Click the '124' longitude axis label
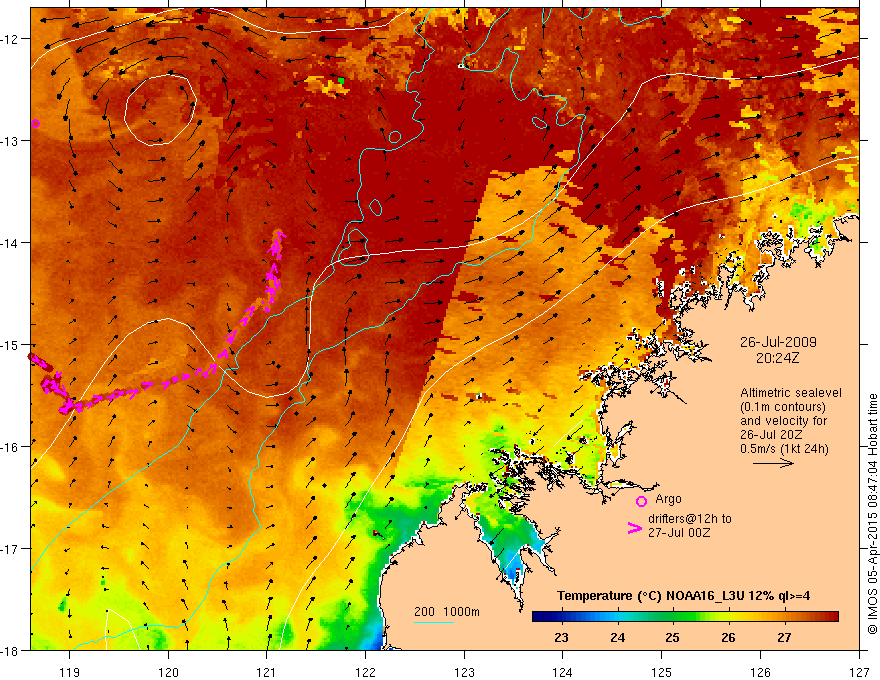Viewport: 880px width, 680px height. click(563, 672)
